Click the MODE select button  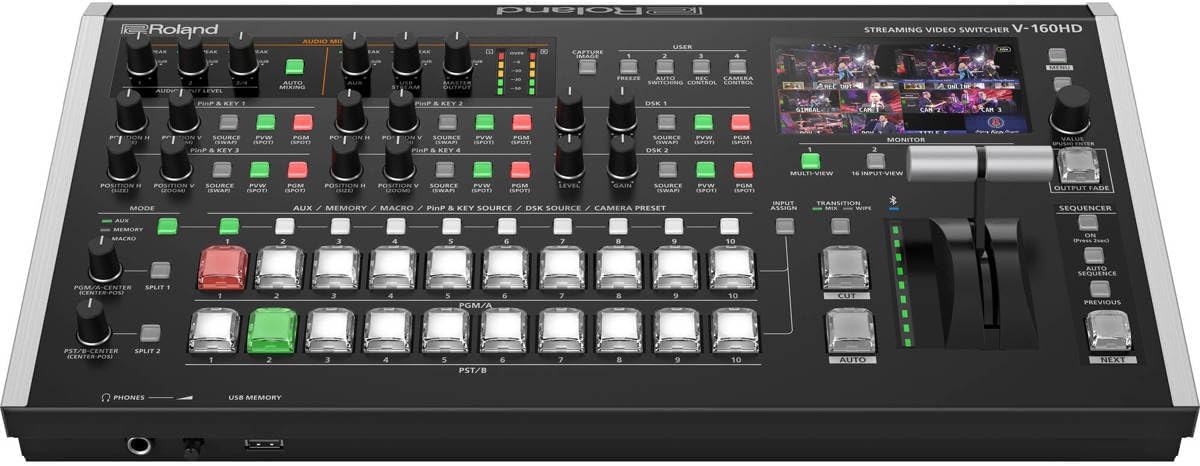pyautogui.click(x=167, y=225)
